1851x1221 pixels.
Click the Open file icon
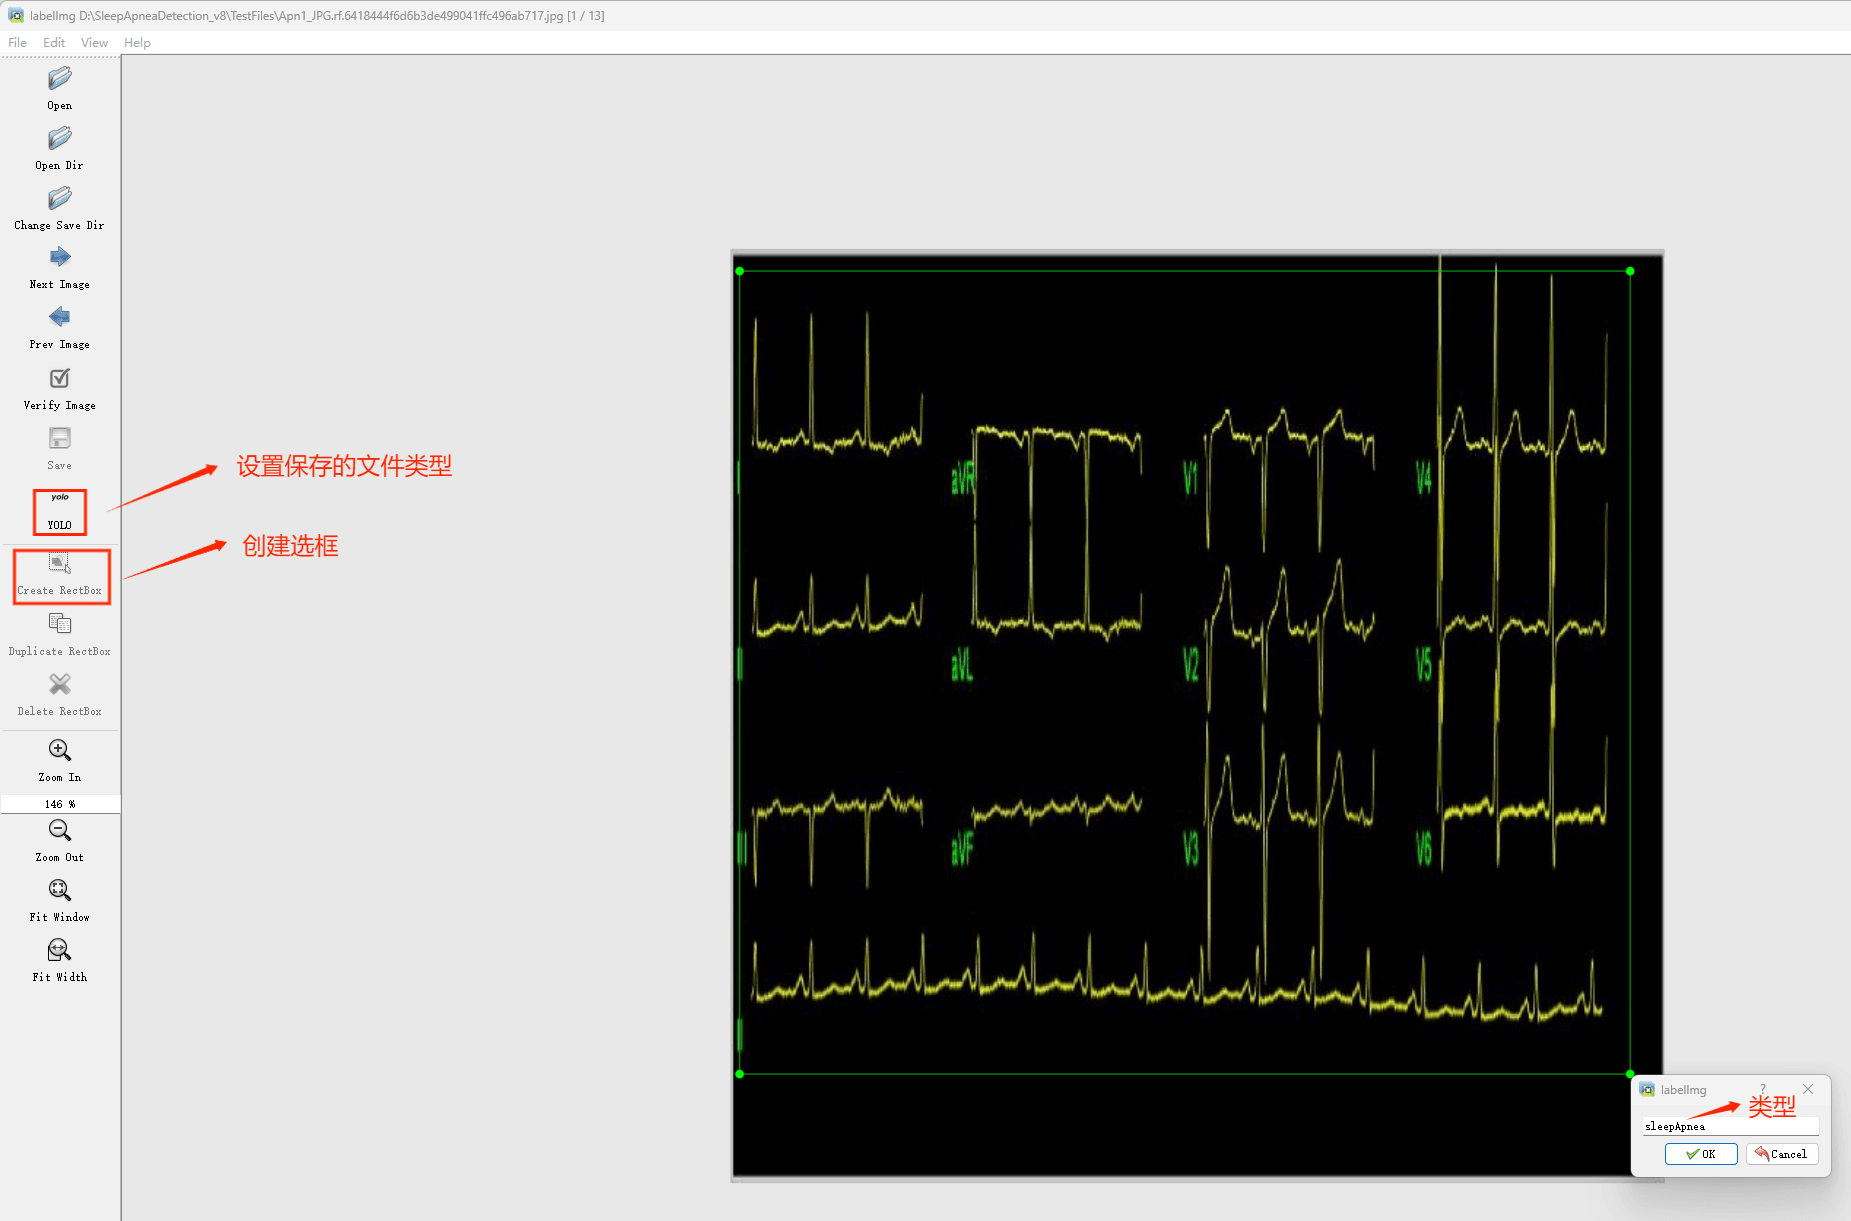[60, 79]
